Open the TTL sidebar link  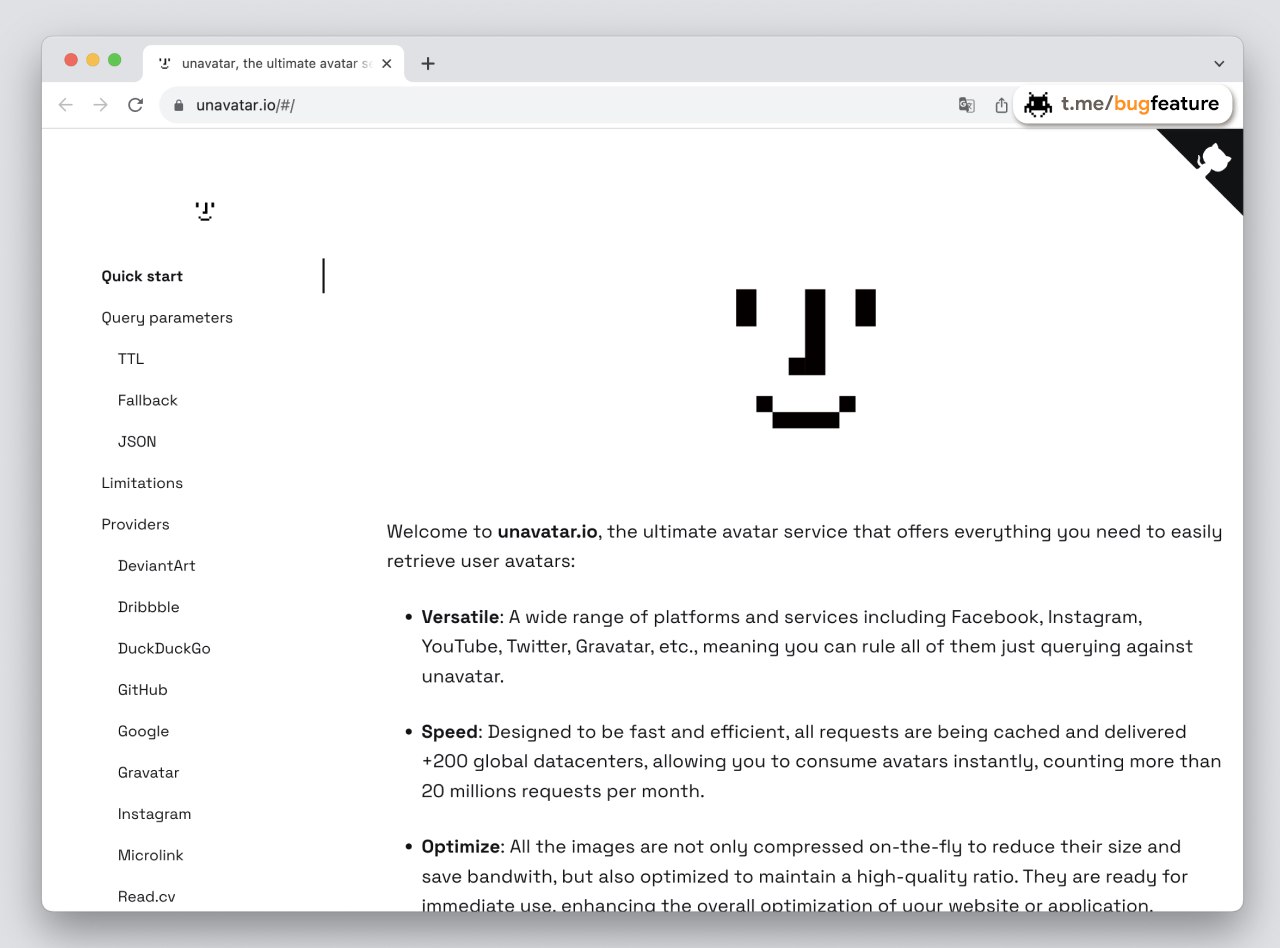pos(131,359)
